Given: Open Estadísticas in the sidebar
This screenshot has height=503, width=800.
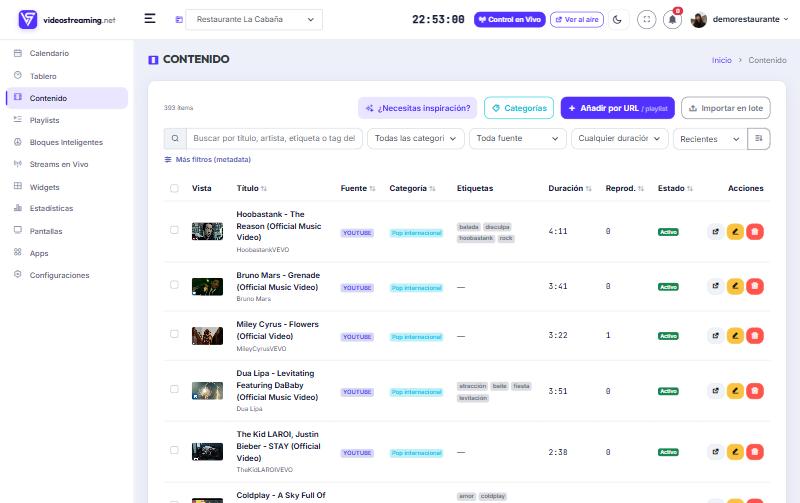Looking at the screenshot, I should pos(66,208).
